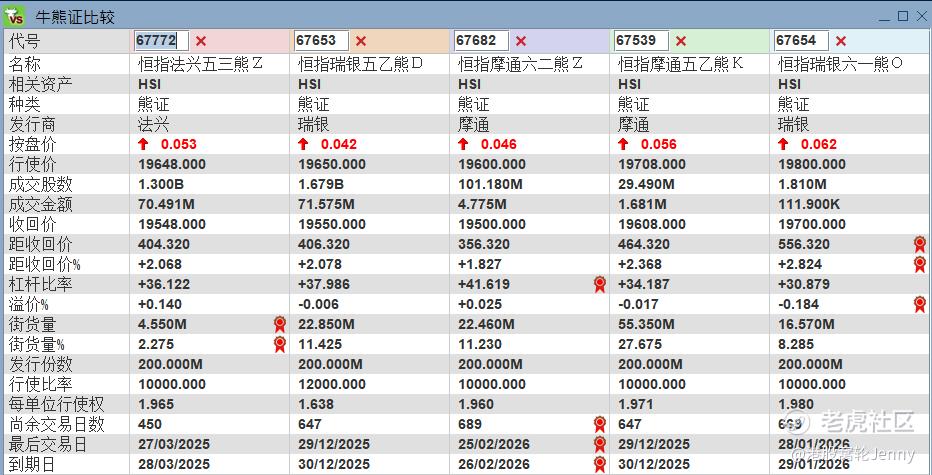Click turnover value 111.900K
This screenshot has height=475, width=932.
pyautogui.click(x=809, y=205)
